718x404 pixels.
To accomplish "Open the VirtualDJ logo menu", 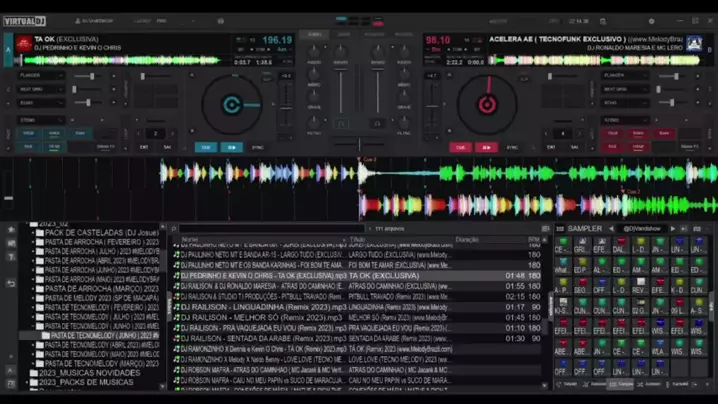I will [x=25, y=21].
